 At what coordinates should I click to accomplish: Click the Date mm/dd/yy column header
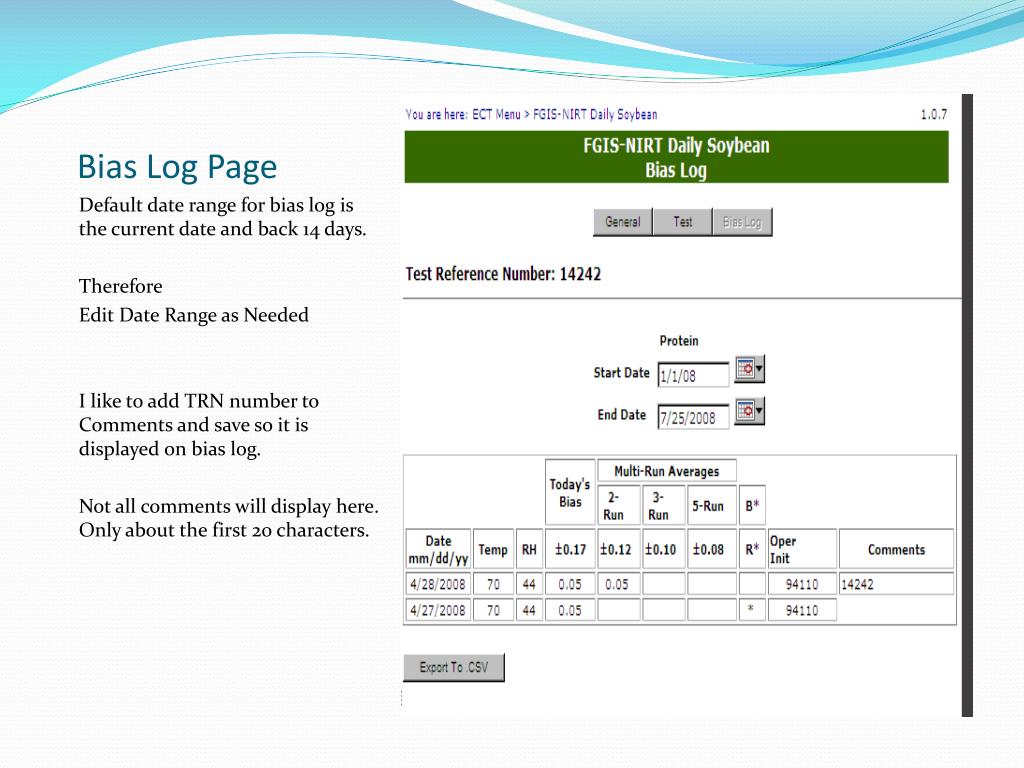pos(438,549)
